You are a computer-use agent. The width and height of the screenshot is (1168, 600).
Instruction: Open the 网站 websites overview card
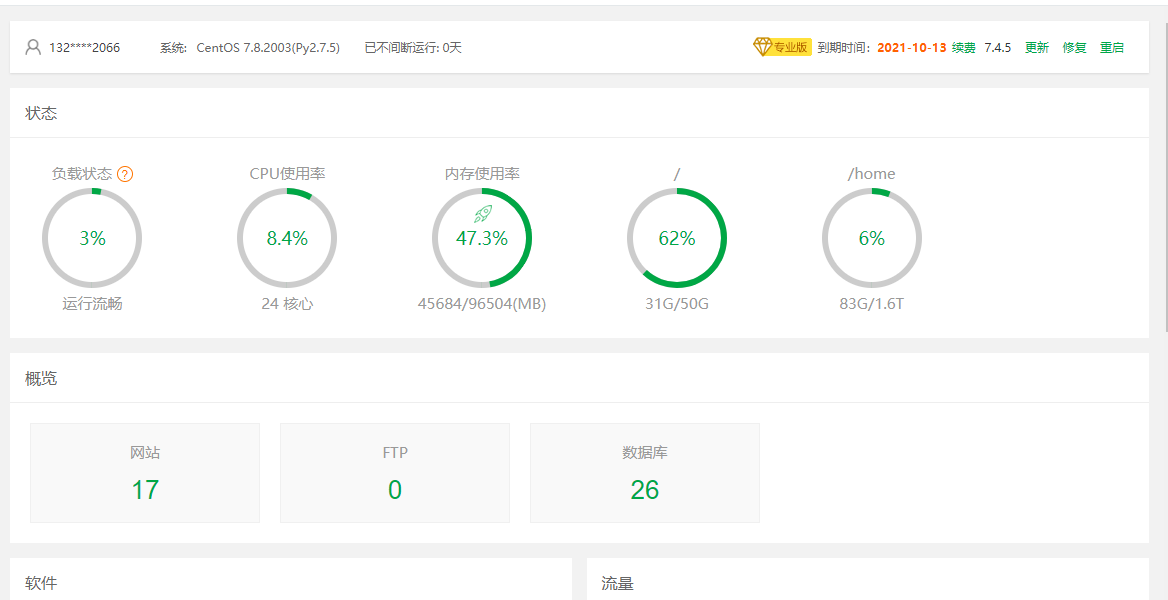pos(145,473)
